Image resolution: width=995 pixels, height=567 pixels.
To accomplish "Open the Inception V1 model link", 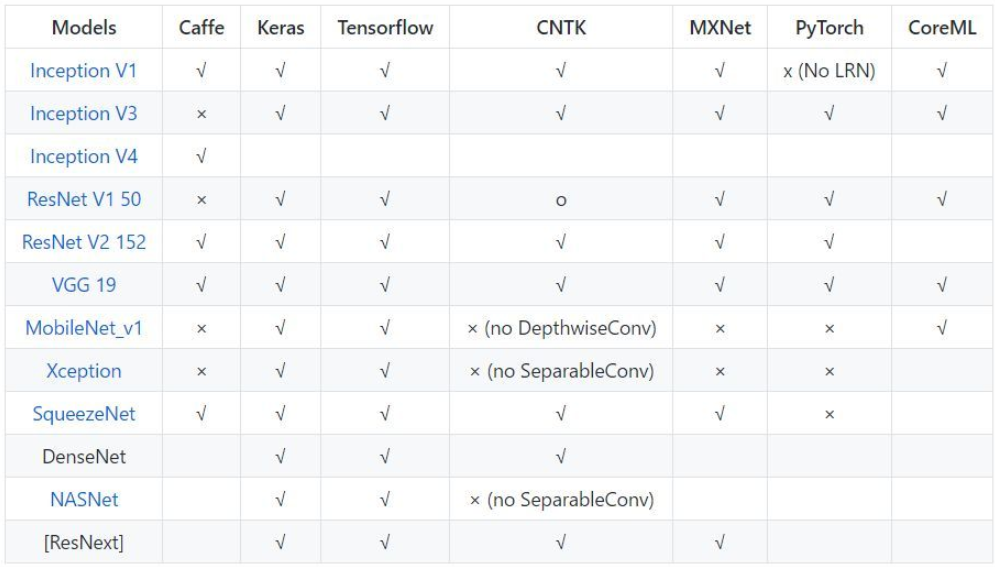I will coord(84,70).
